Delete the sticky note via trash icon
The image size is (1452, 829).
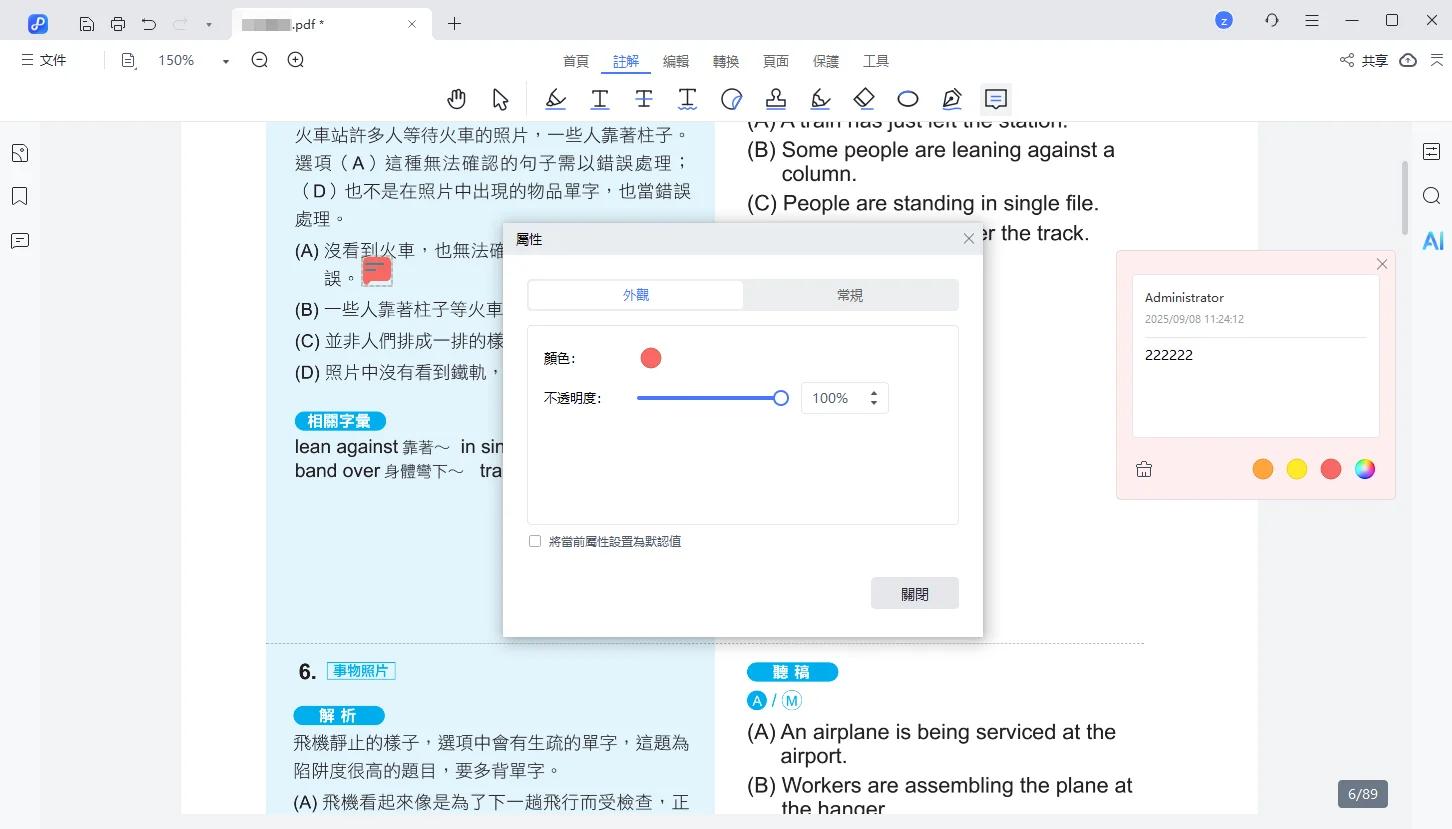(1143, 468)
